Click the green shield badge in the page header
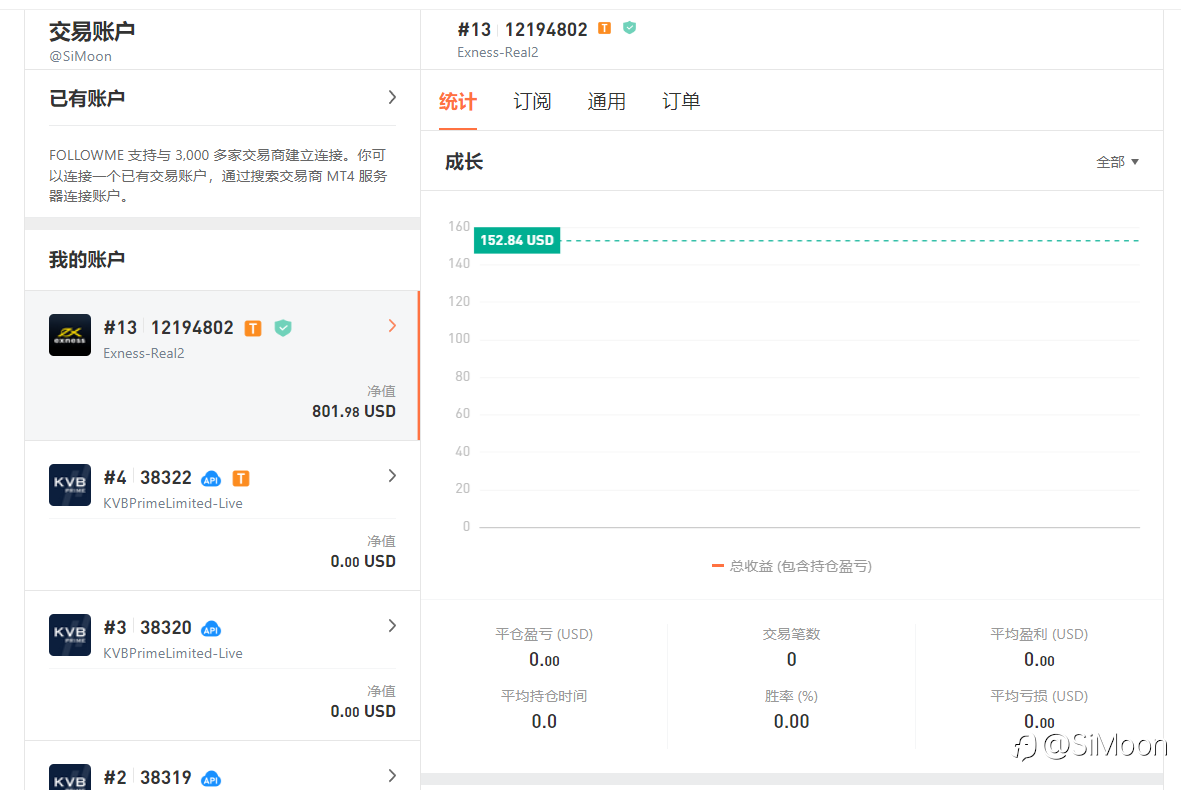 click(630, 28)
